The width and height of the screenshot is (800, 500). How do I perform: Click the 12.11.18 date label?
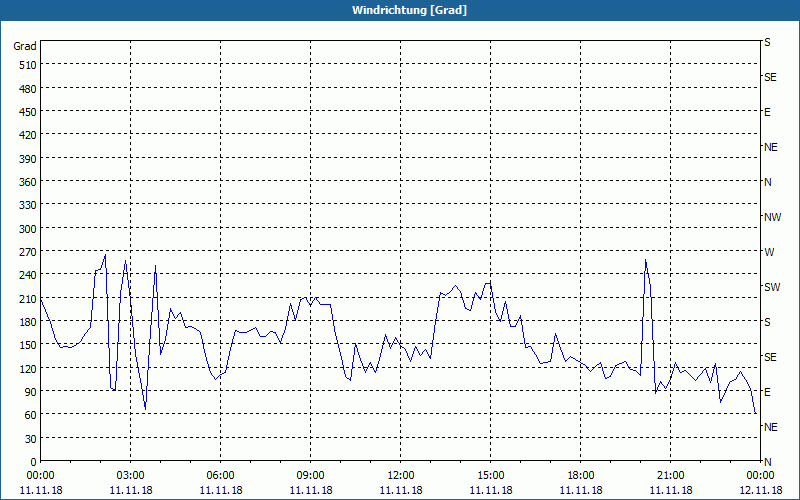pyautogui.click(x=760, y=491)
